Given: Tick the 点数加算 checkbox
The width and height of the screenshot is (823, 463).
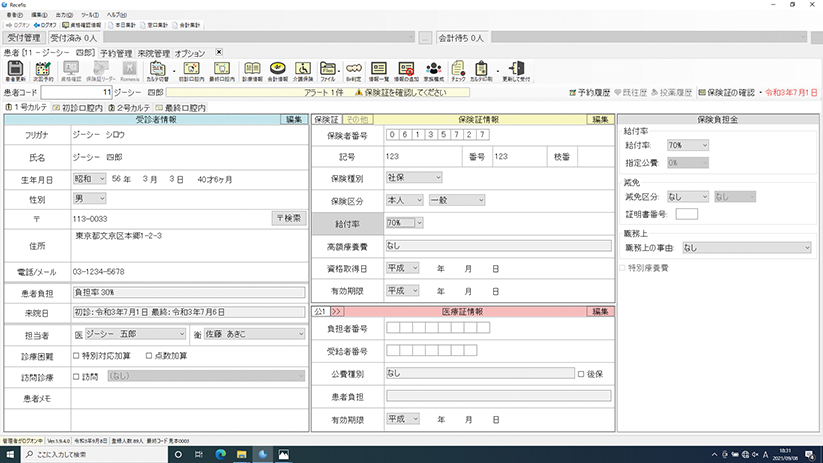Looking at the screenshot, I should 146,355.
